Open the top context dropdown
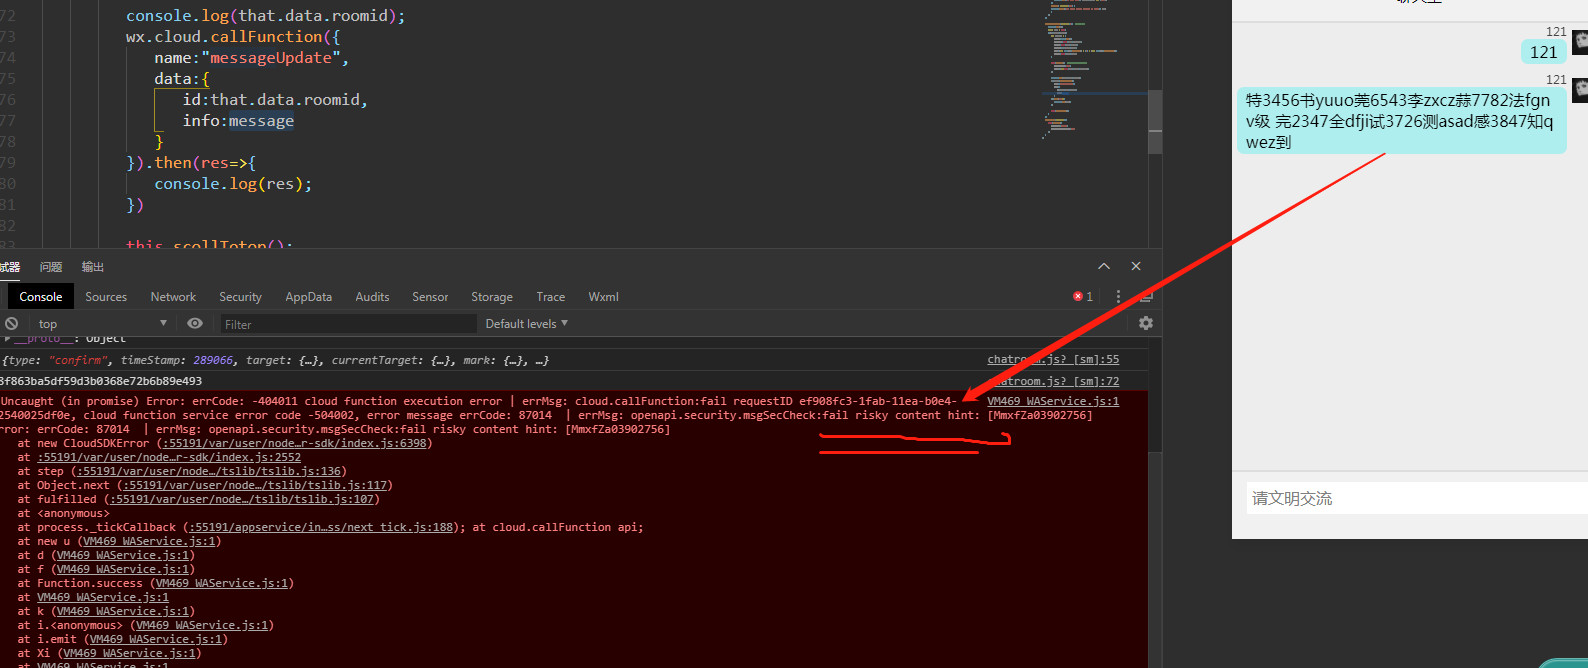Screen dimensions: 1588x668 pyautogui.click(x=102, y=324)
